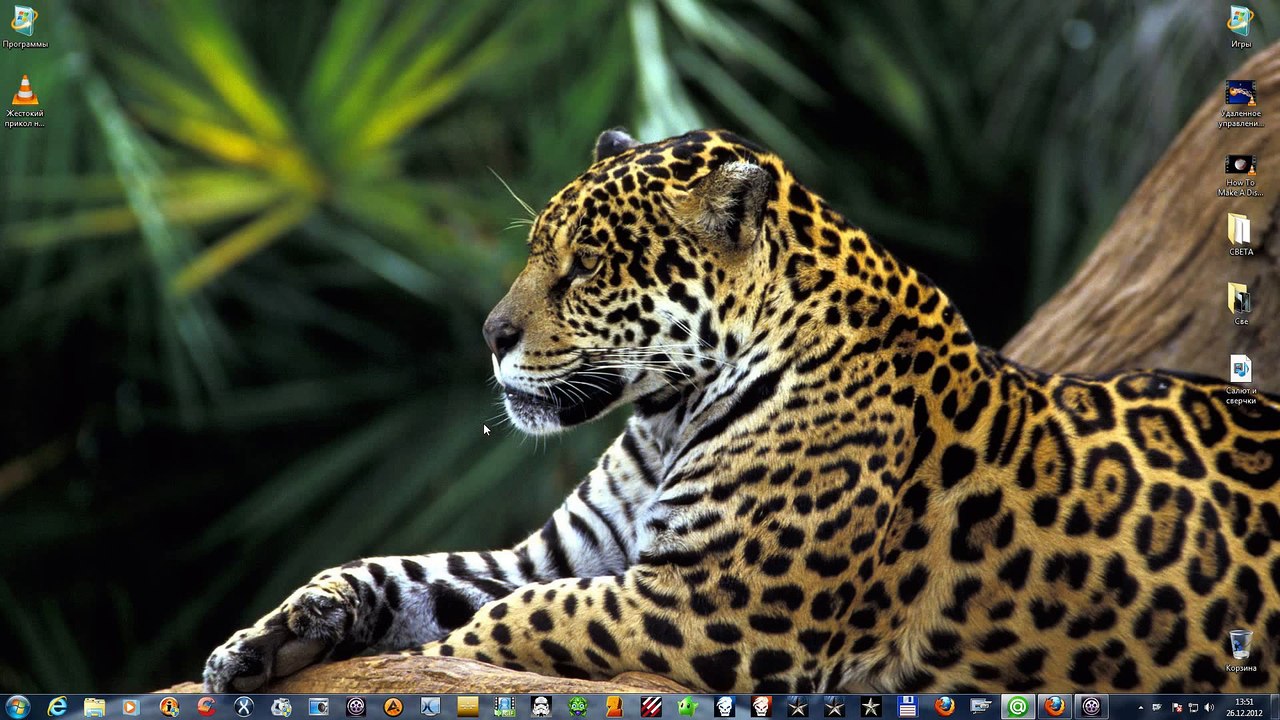The image size is (1280, 720).
Task: Open Windows Explorer folder on taskbar
Action: pyautogui.click(x=94, y=707)
